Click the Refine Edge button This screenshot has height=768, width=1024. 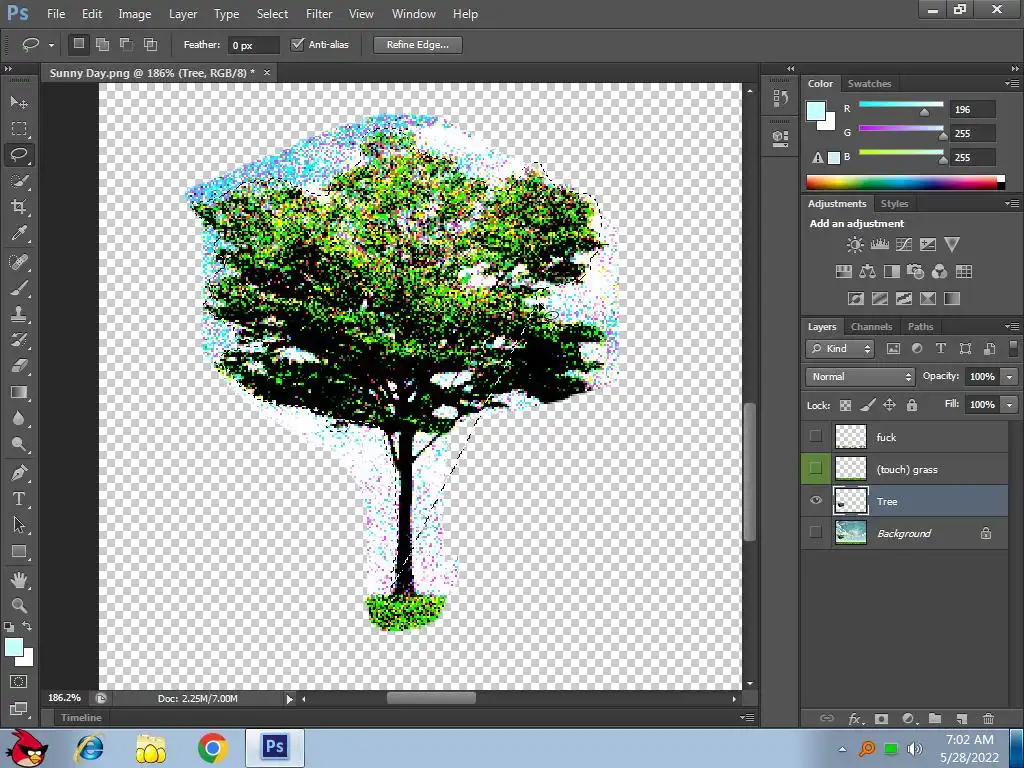[418, 44]
